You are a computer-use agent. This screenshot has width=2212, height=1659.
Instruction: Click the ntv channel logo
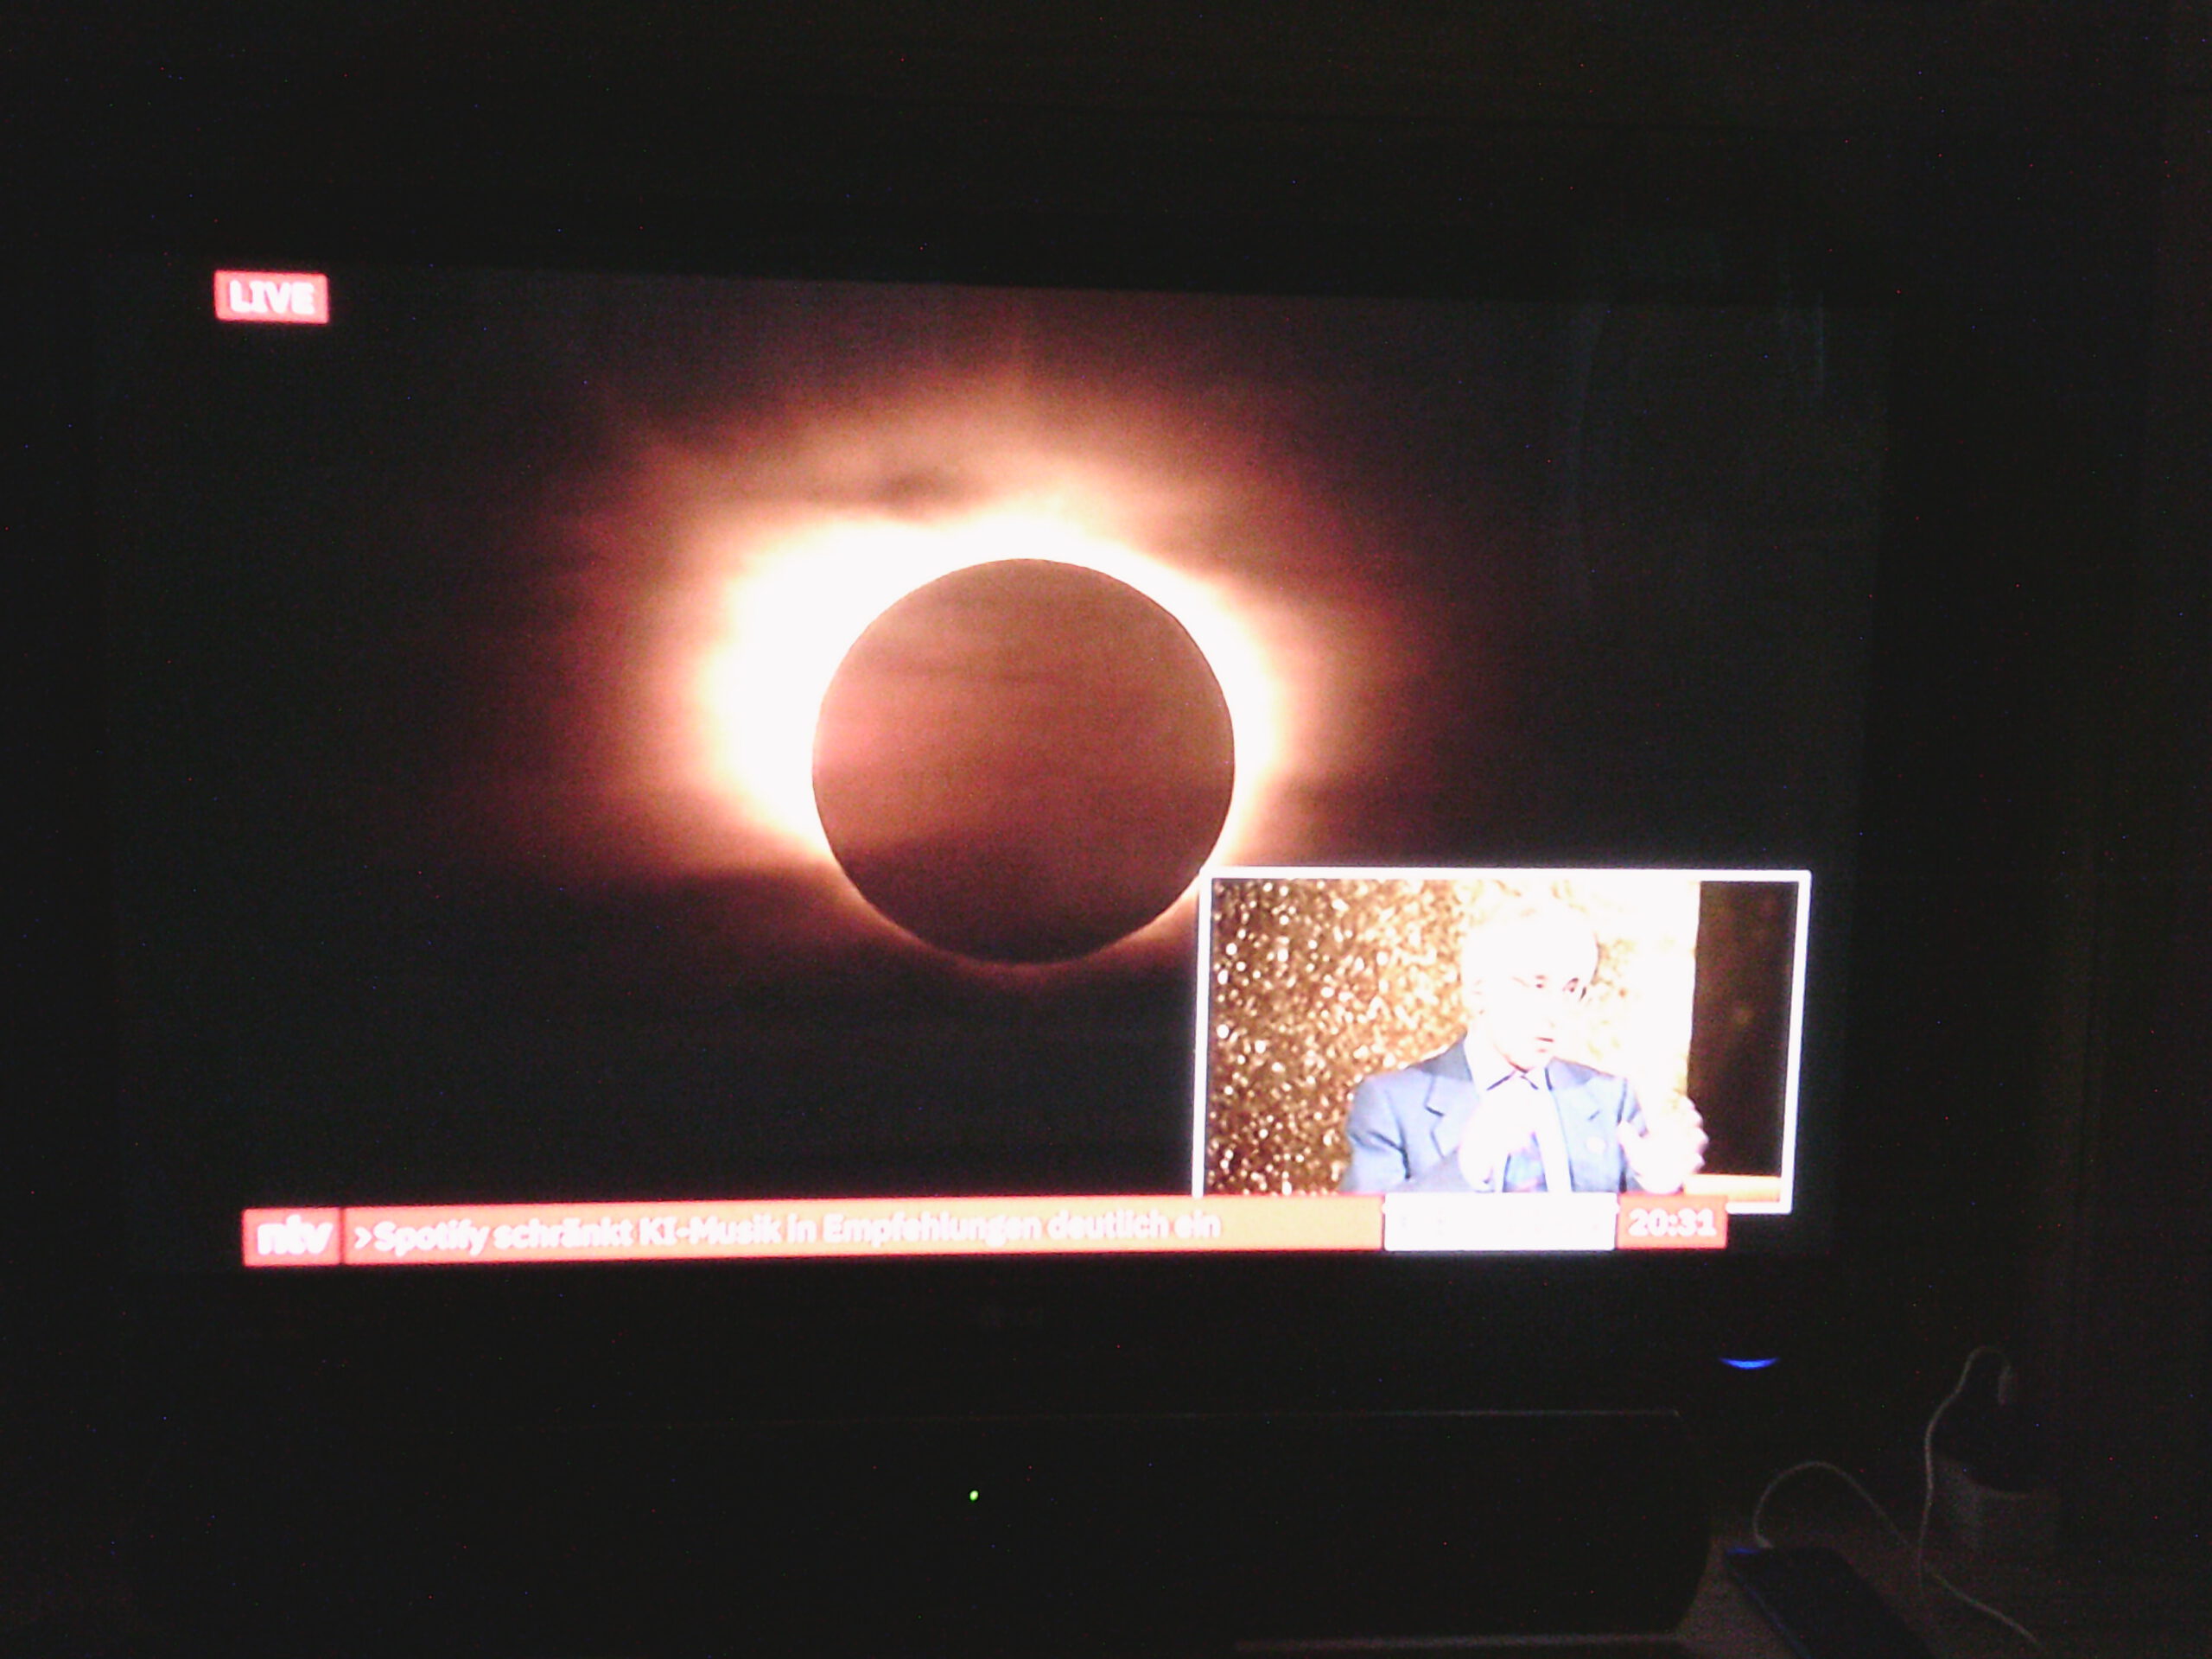[x=291, y=1238]
